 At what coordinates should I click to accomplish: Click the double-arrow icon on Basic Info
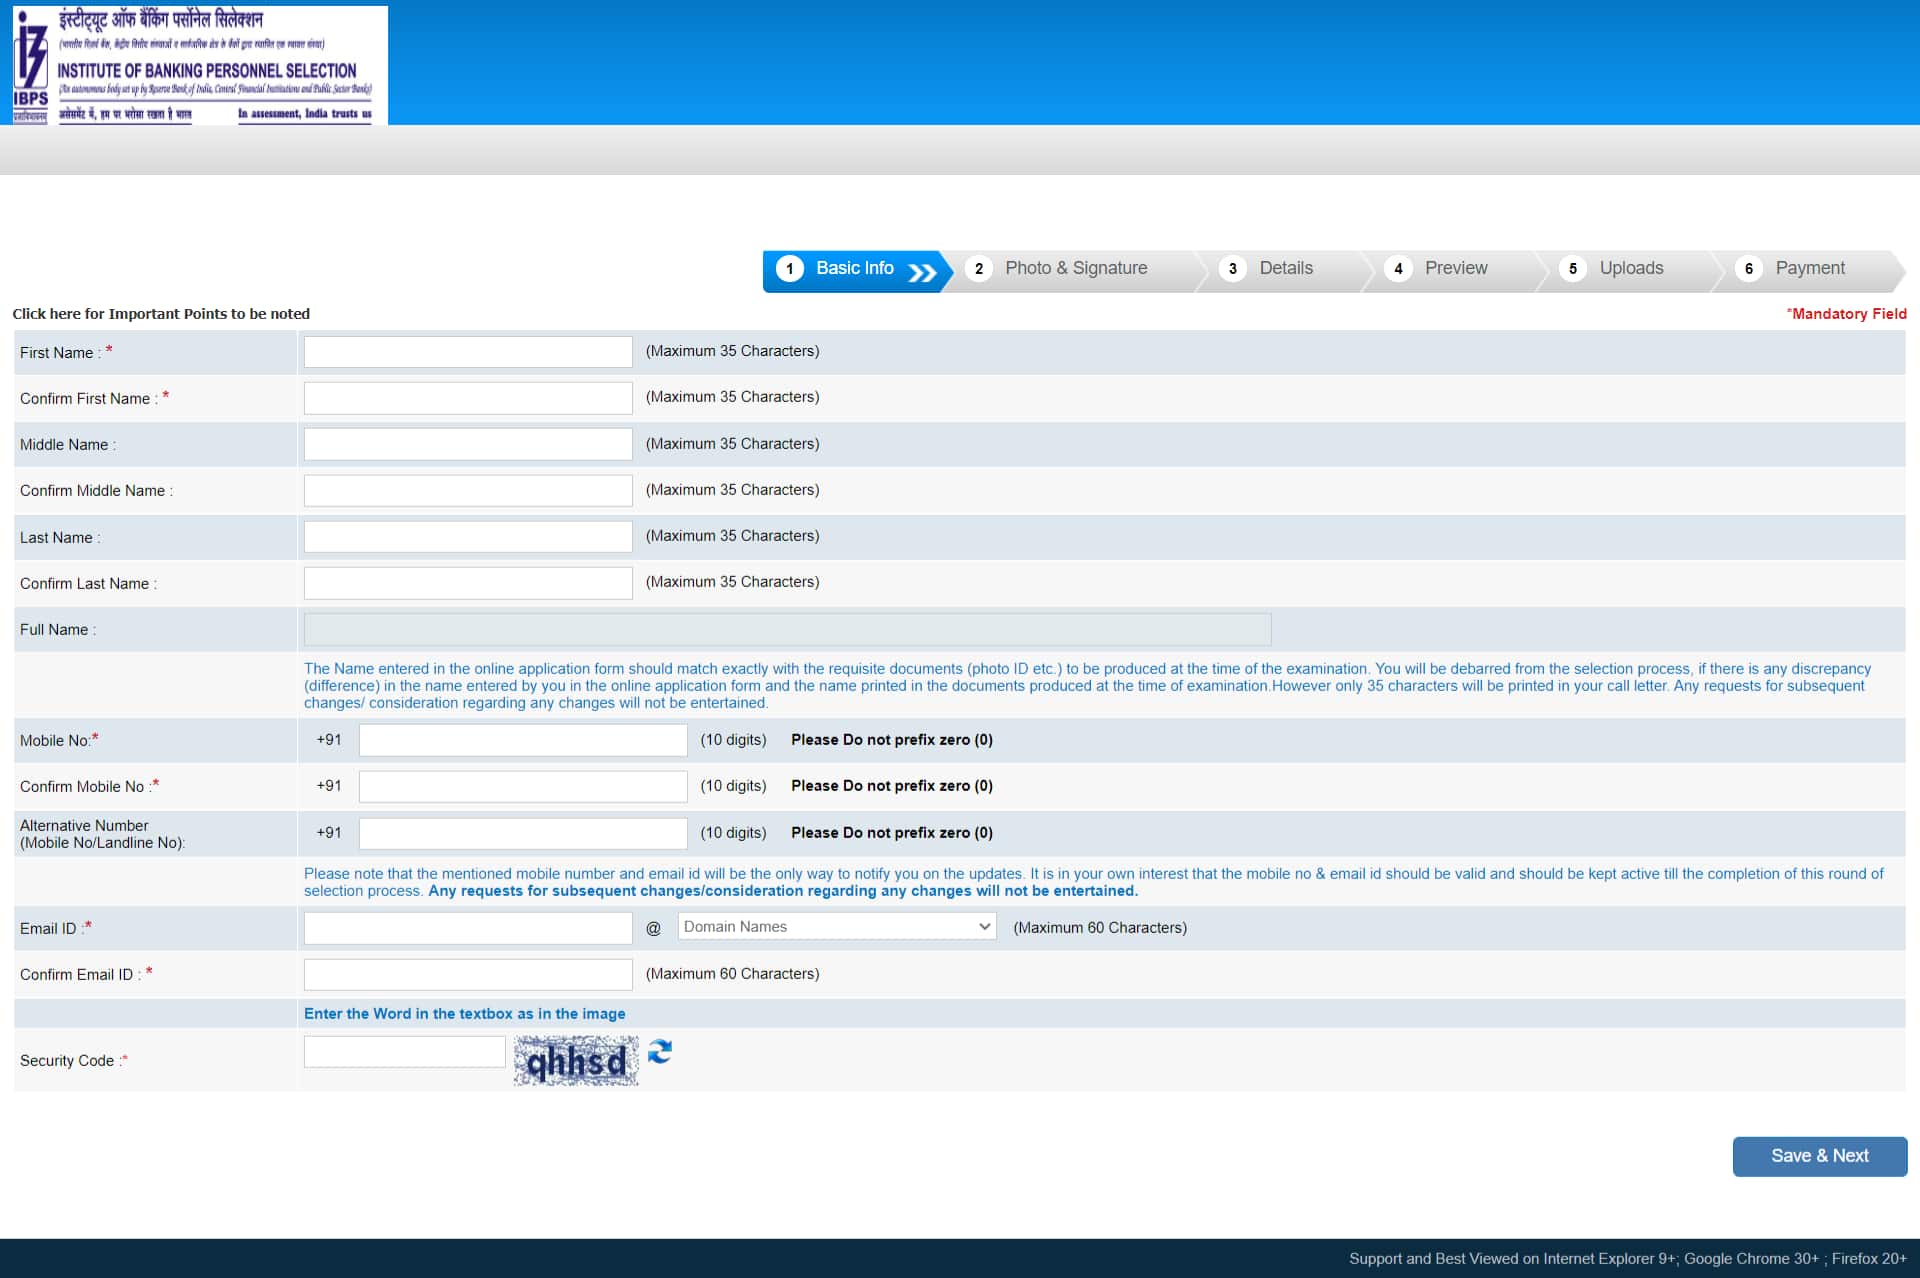pyautogui.click(x=922, y=272)
